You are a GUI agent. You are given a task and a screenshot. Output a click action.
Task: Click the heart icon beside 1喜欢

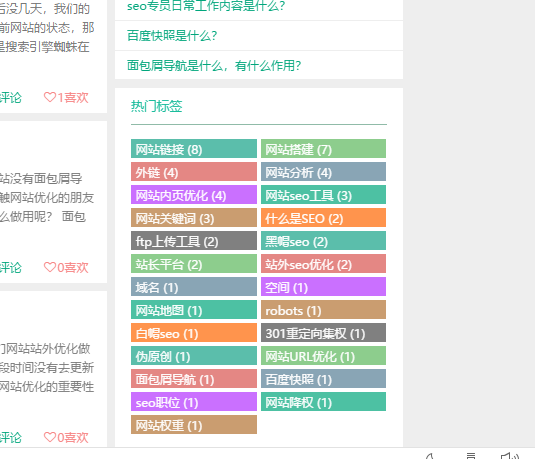(50, 98)
